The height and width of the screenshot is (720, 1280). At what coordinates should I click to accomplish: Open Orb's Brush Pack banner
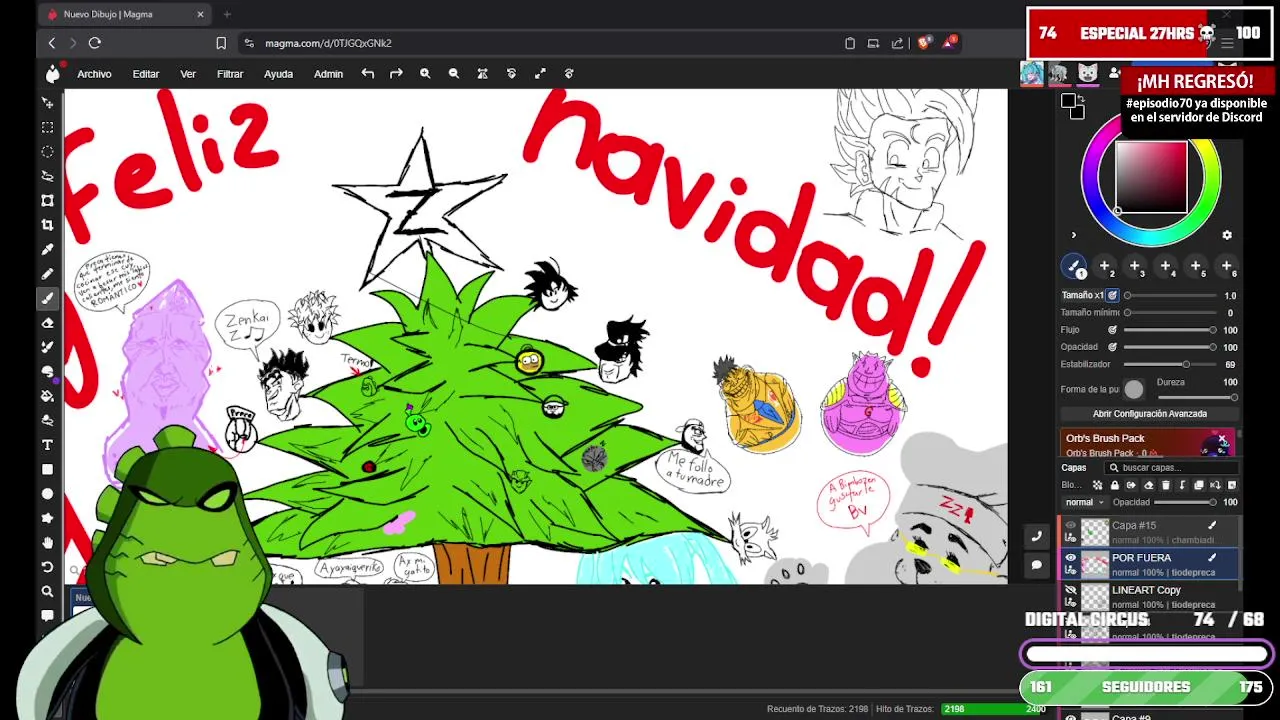(x=1148, y=444)
